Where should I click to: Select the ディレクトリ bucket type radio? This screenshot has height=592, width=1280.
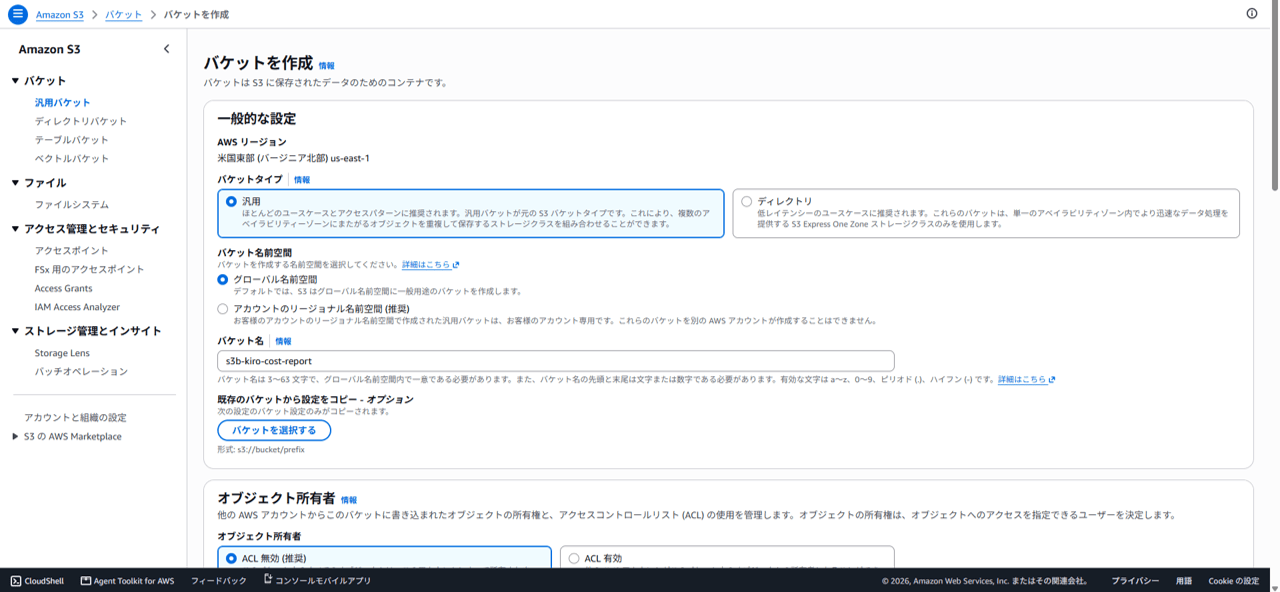point(746,201)
